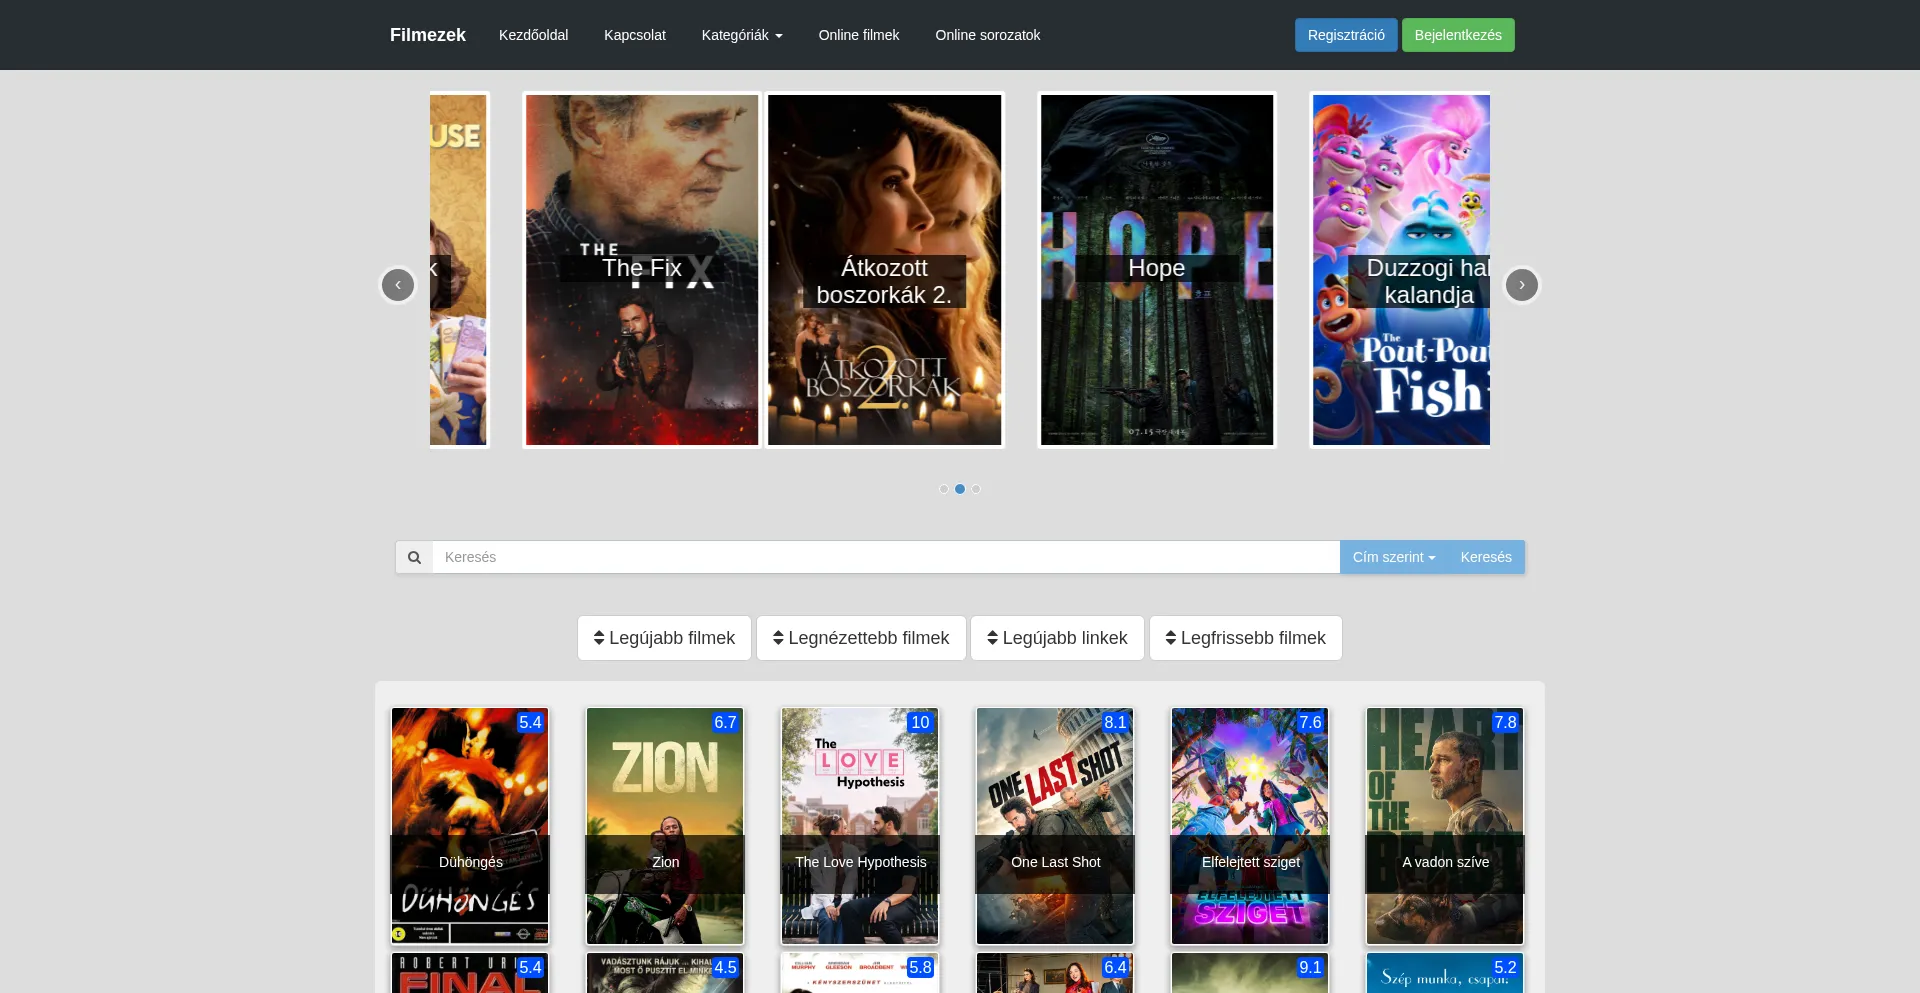The image size is (1920, 993).
Task: Click the 5.4 rating badge on Dühöngés
Action: pyautogui.click(x=530, y=722)
